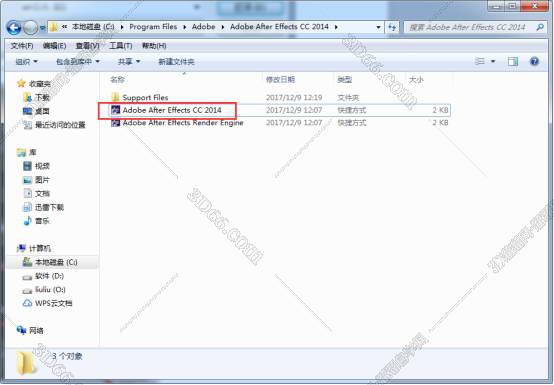This screenshot has height=385, width=554.
Task: Select 计算机 in the navigation pane
Action: coord(40,248)
